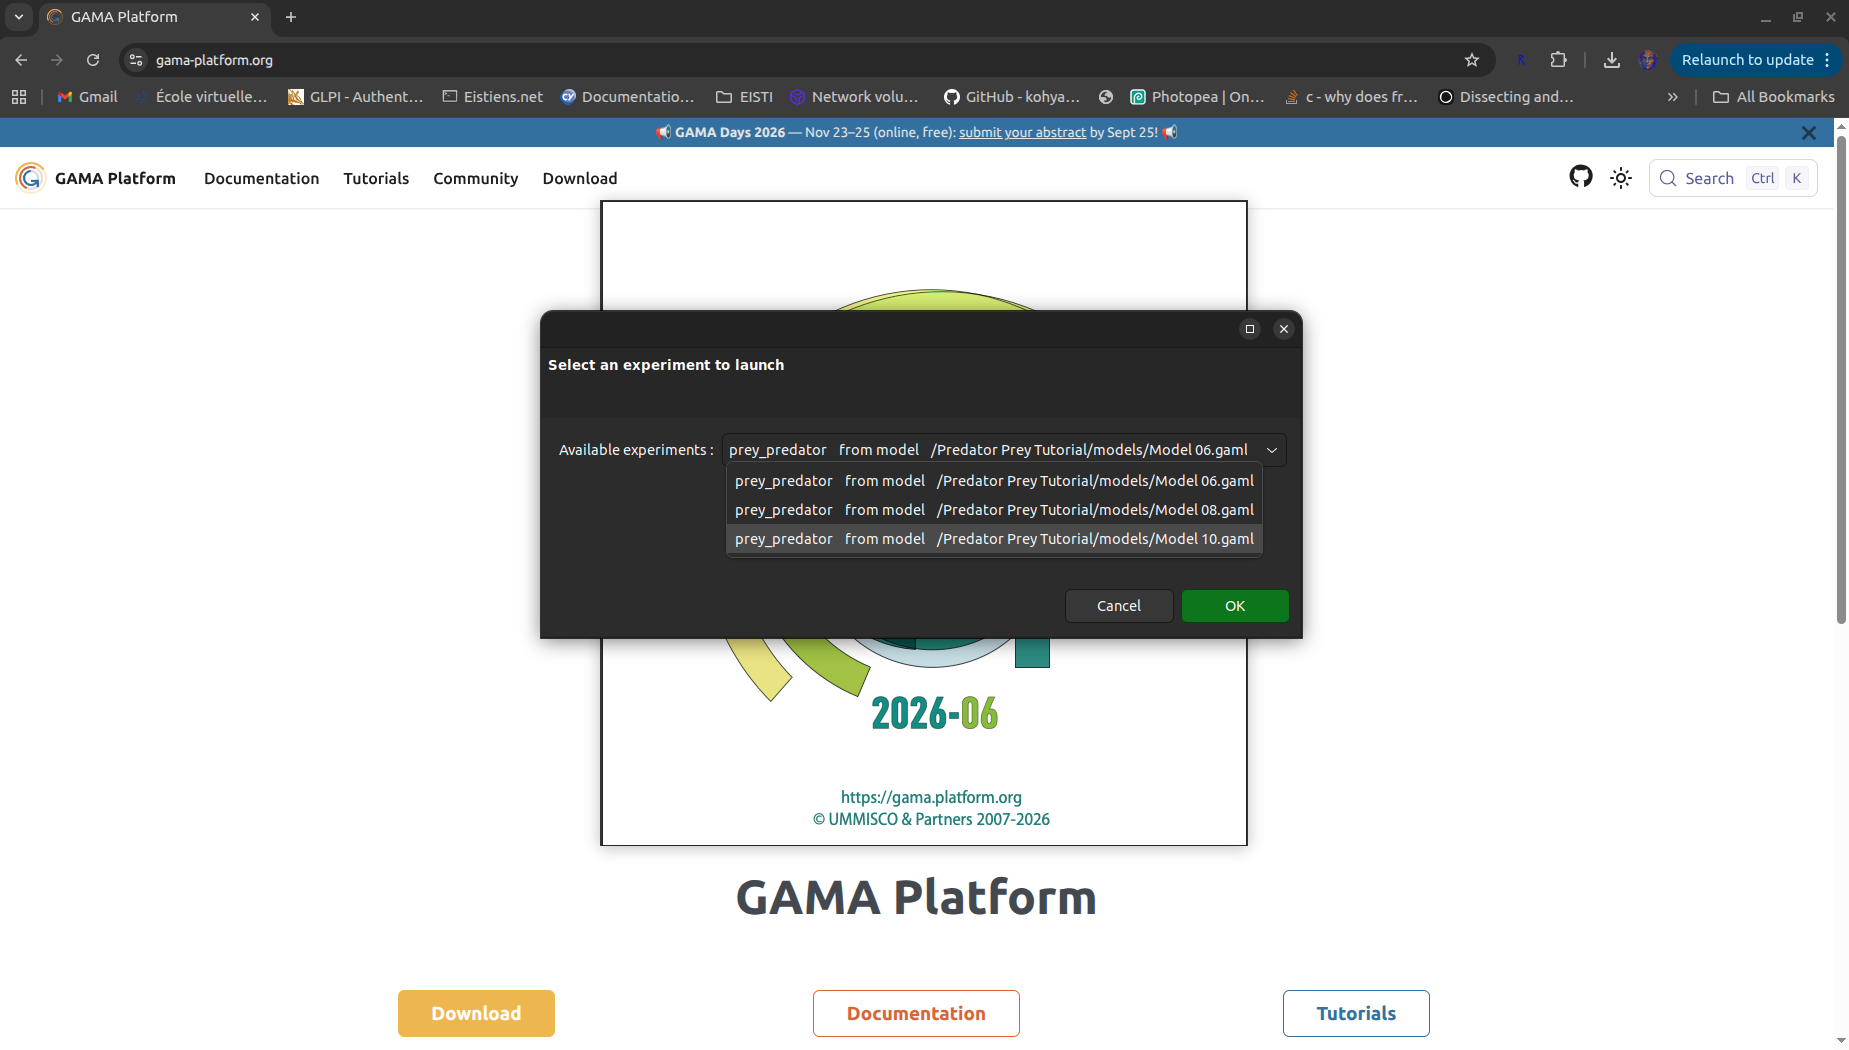Image resolution: width=1849 pixels, height=1050 pixels.
Task: Open the All Bookmarks folder
Action: pyautogui.click(x=1773, y=97)
